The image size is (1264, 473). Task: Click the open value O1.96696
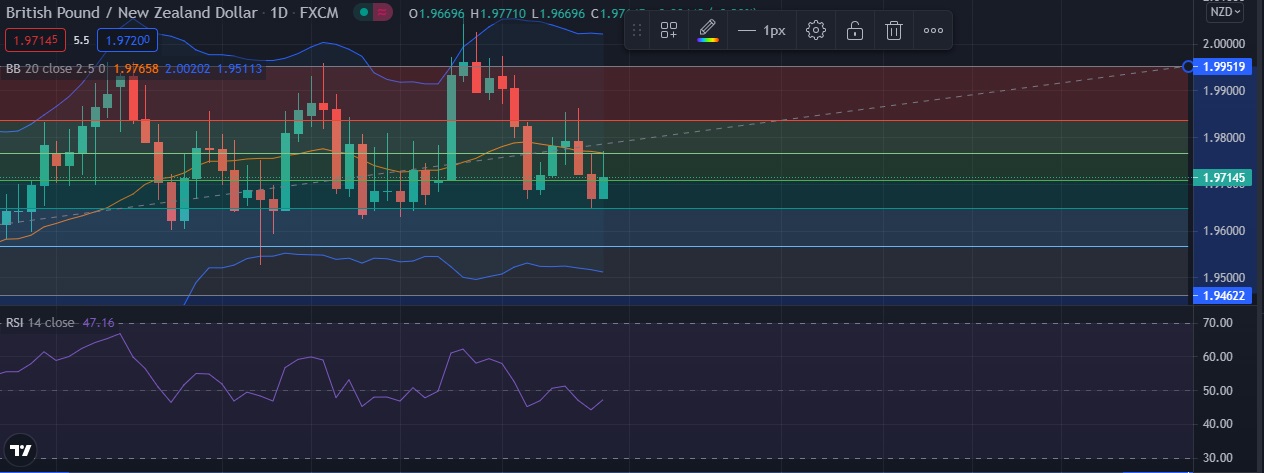[438, 13]
